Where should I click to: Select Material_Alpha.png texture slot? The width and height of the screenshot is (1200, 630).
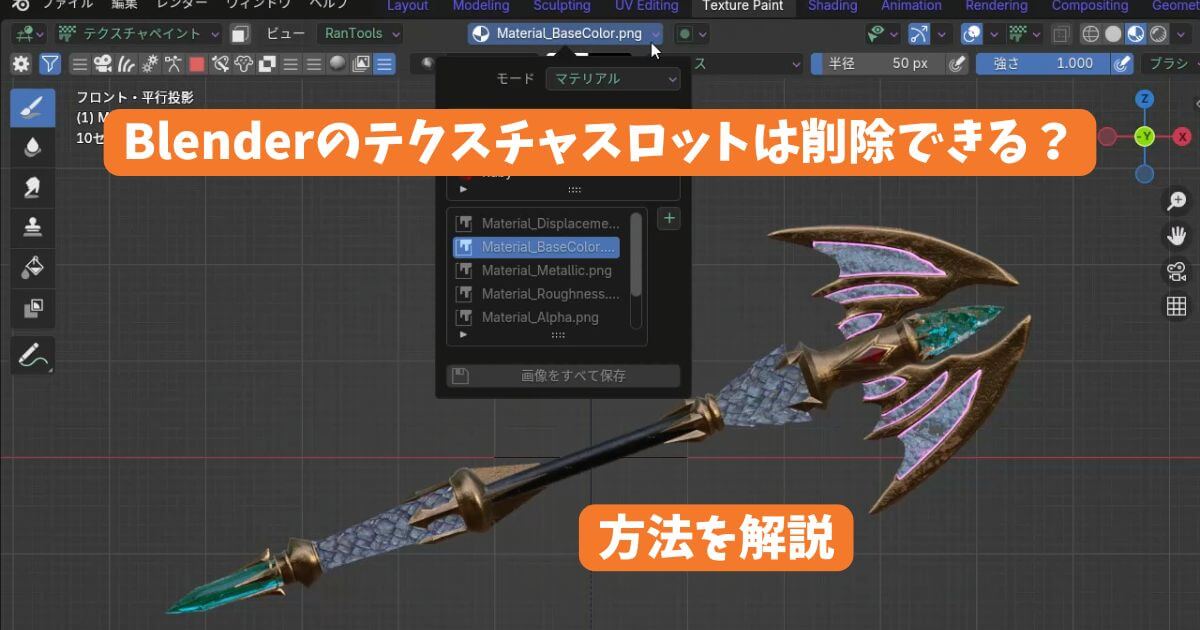click(537, 317)
